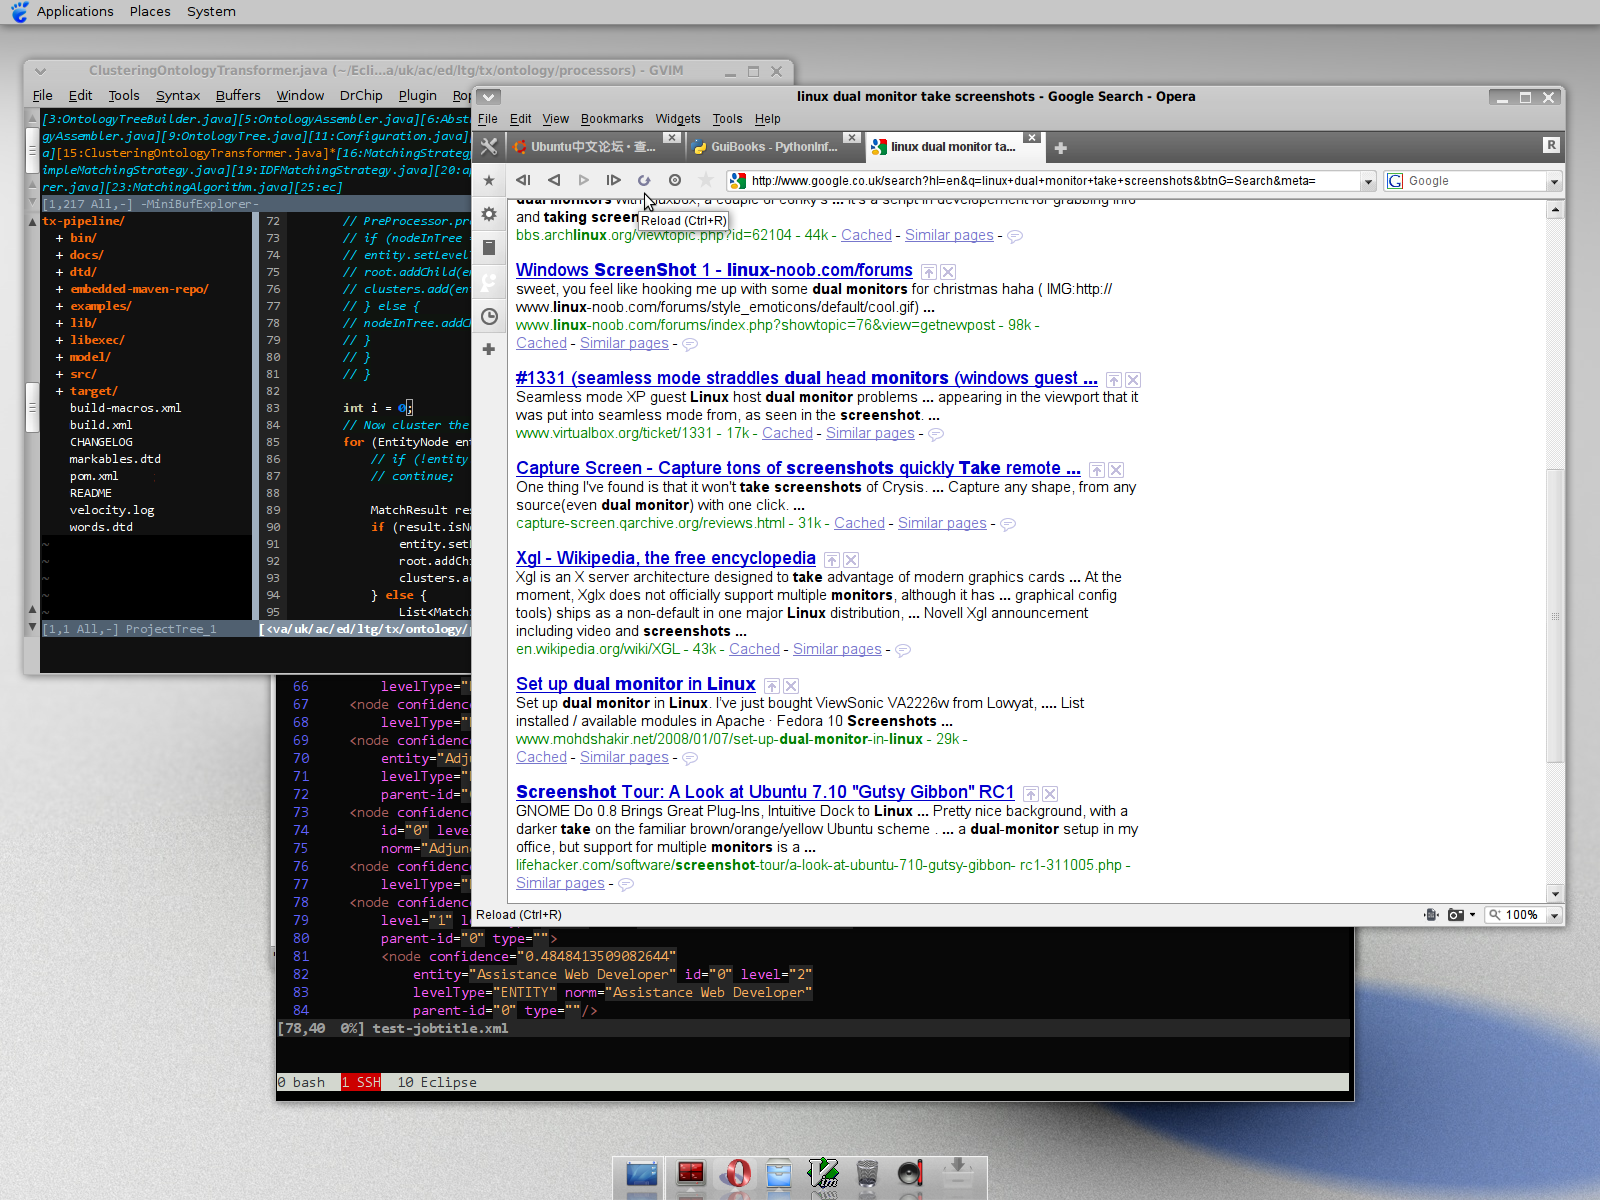Close the GuiBooks PythonInfo tab
Screen dimensions: 1600x1200
[x=851, y=138]
